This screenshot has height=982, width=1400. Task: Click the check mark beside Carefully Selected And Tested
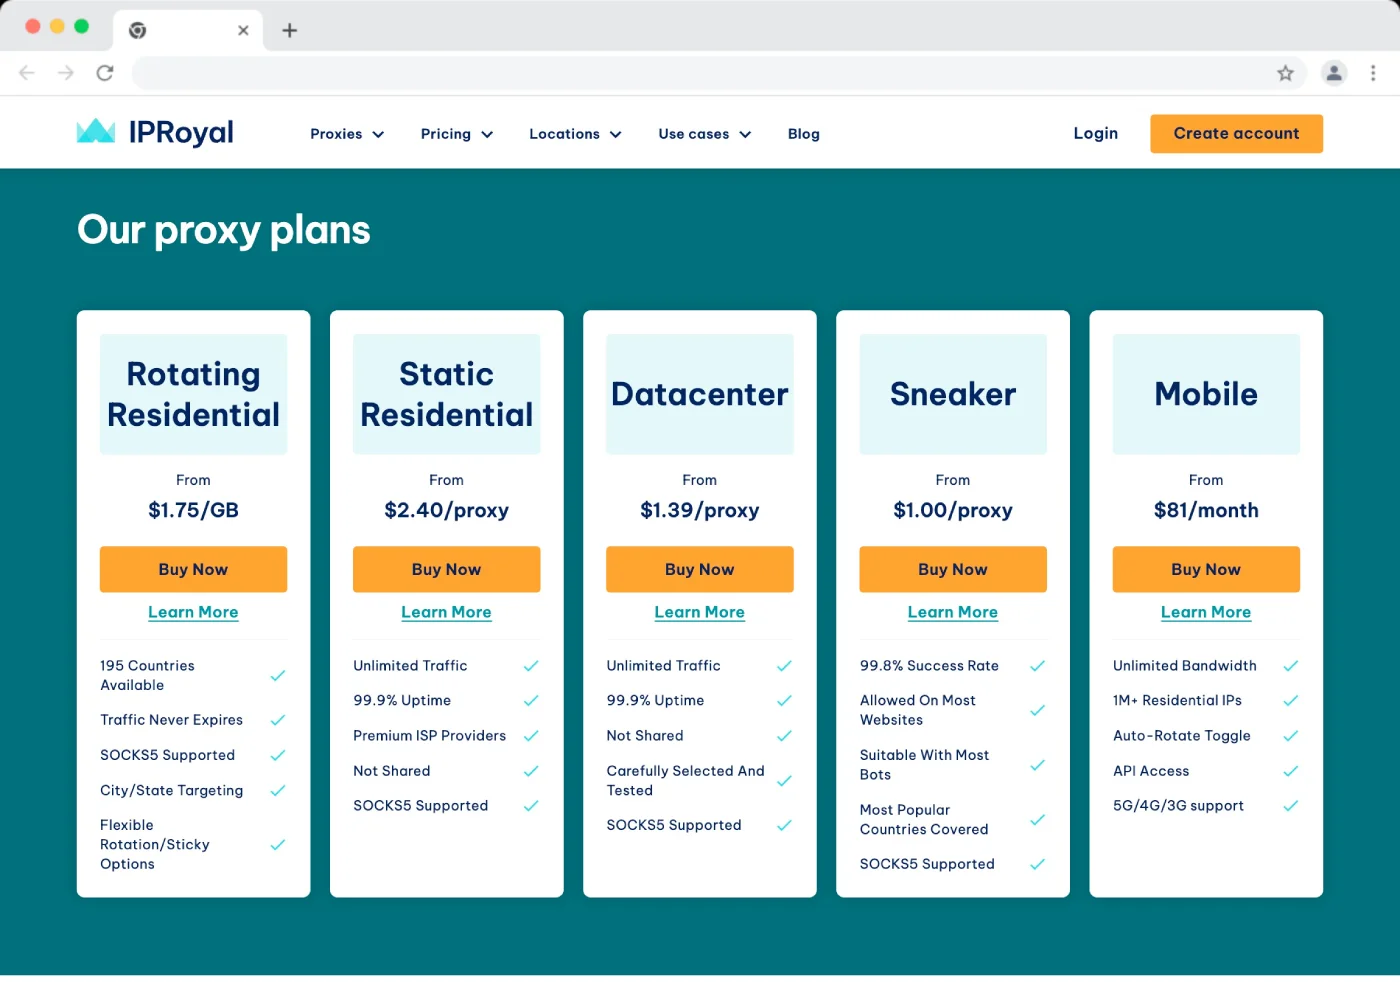coord(784,780)
